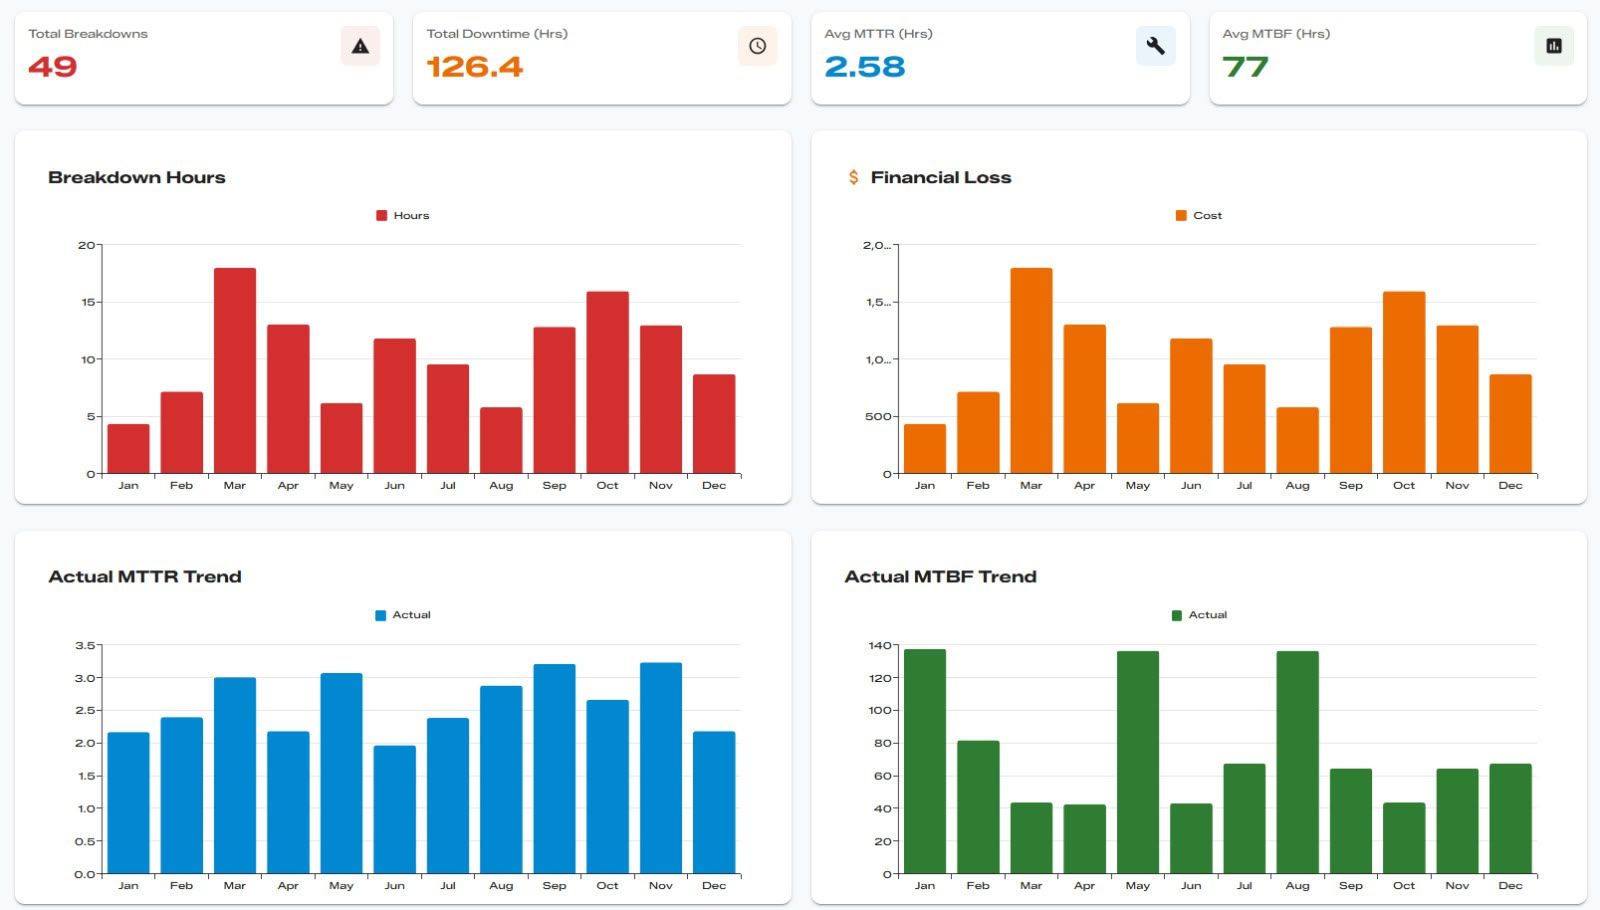Click the Actual MTTR Trend title
This screenshot has height=910, width=1600.
click(145, 577)
